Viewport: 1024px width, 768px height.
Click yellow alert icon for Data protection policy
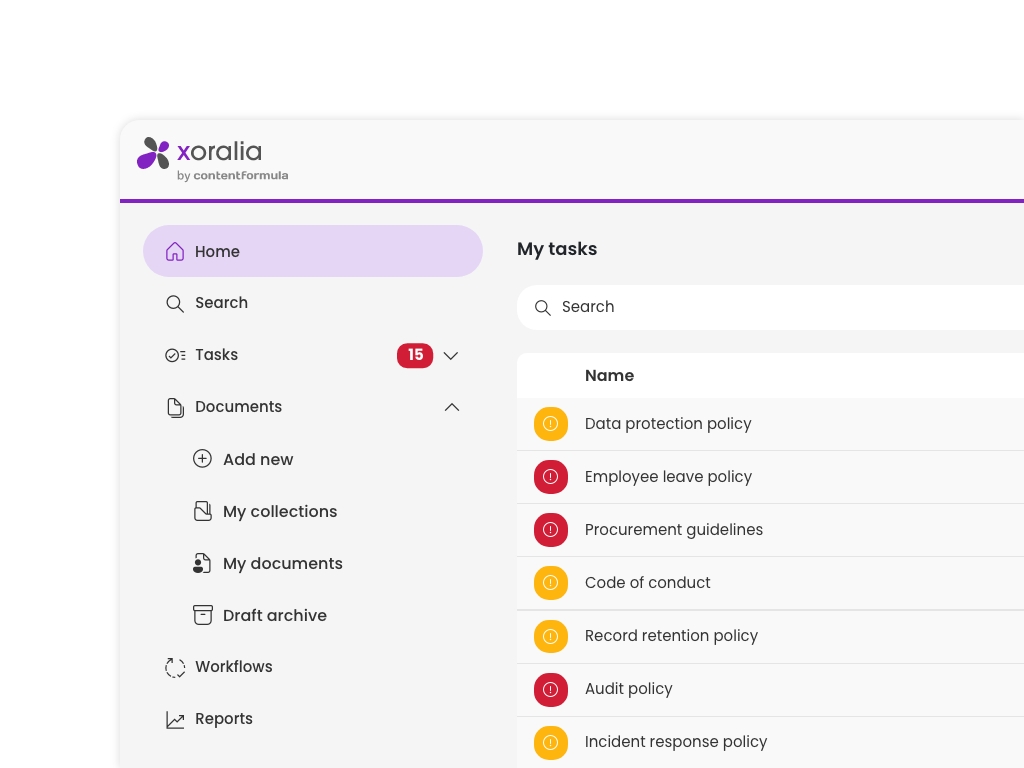[x=551, y=424]
